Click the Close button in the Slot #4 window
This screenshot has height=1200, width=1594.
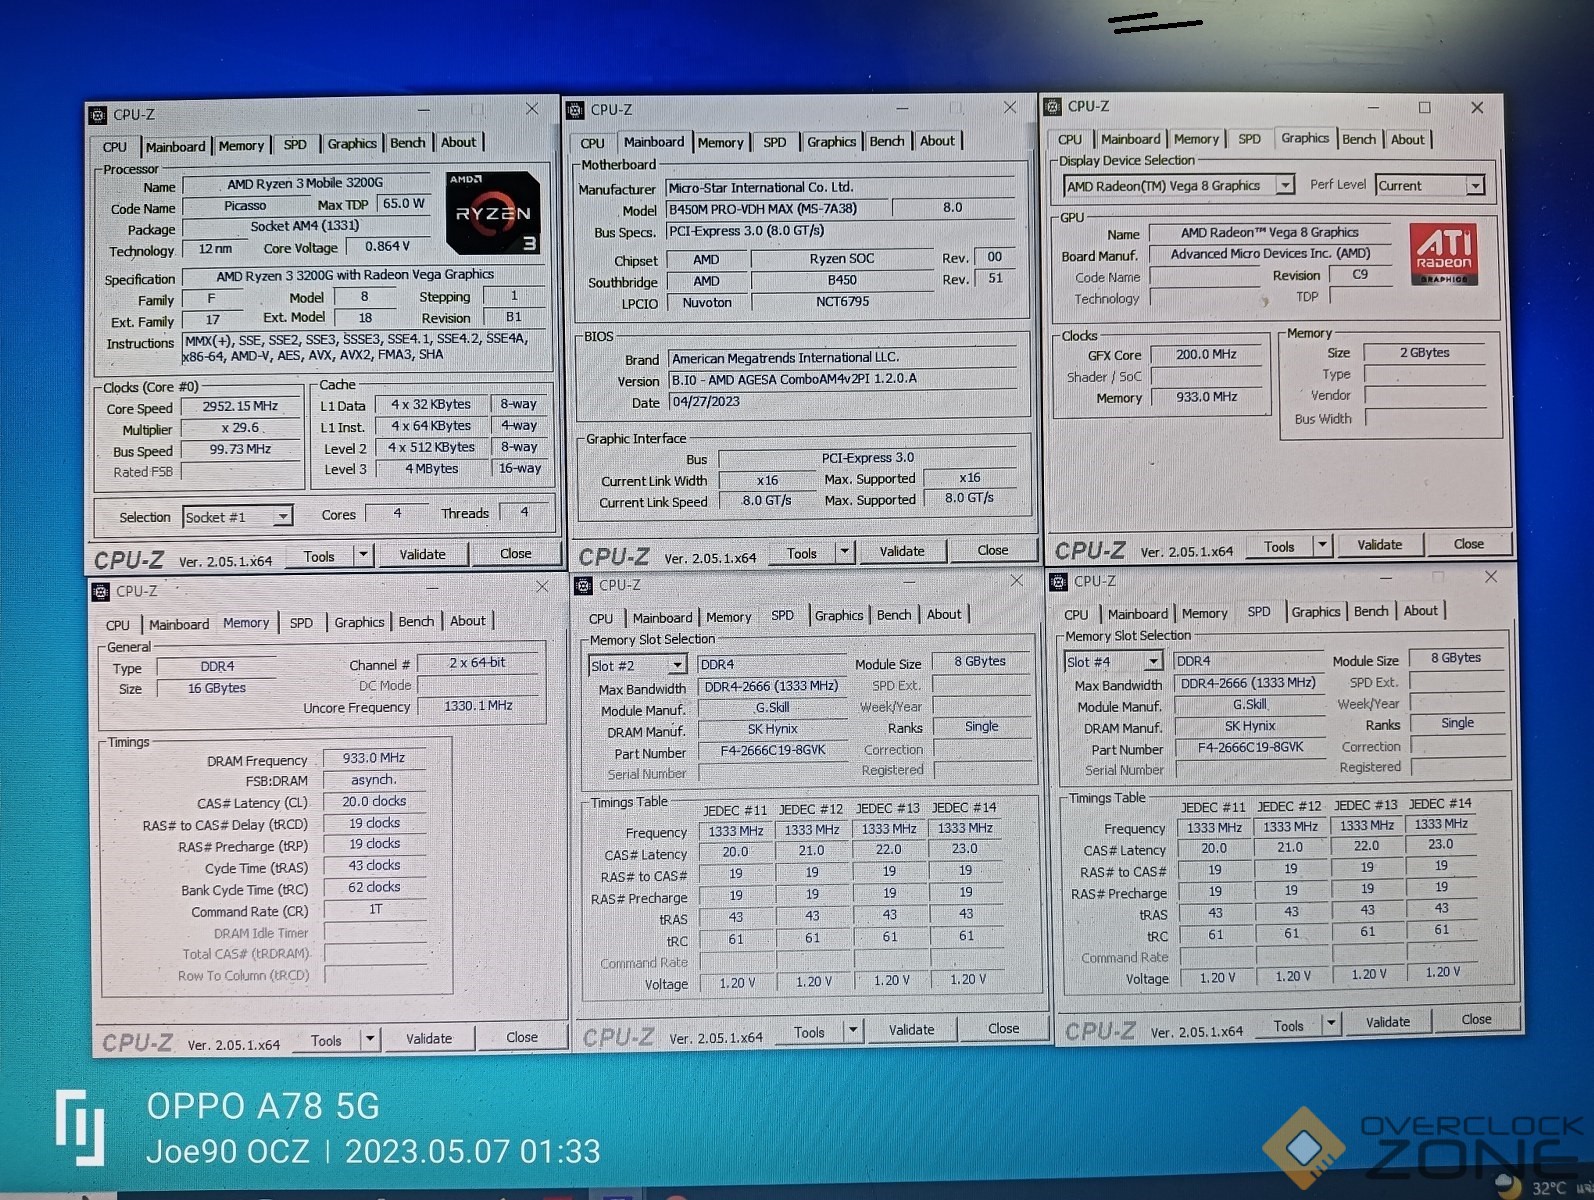click(x=1477, y=1020)
